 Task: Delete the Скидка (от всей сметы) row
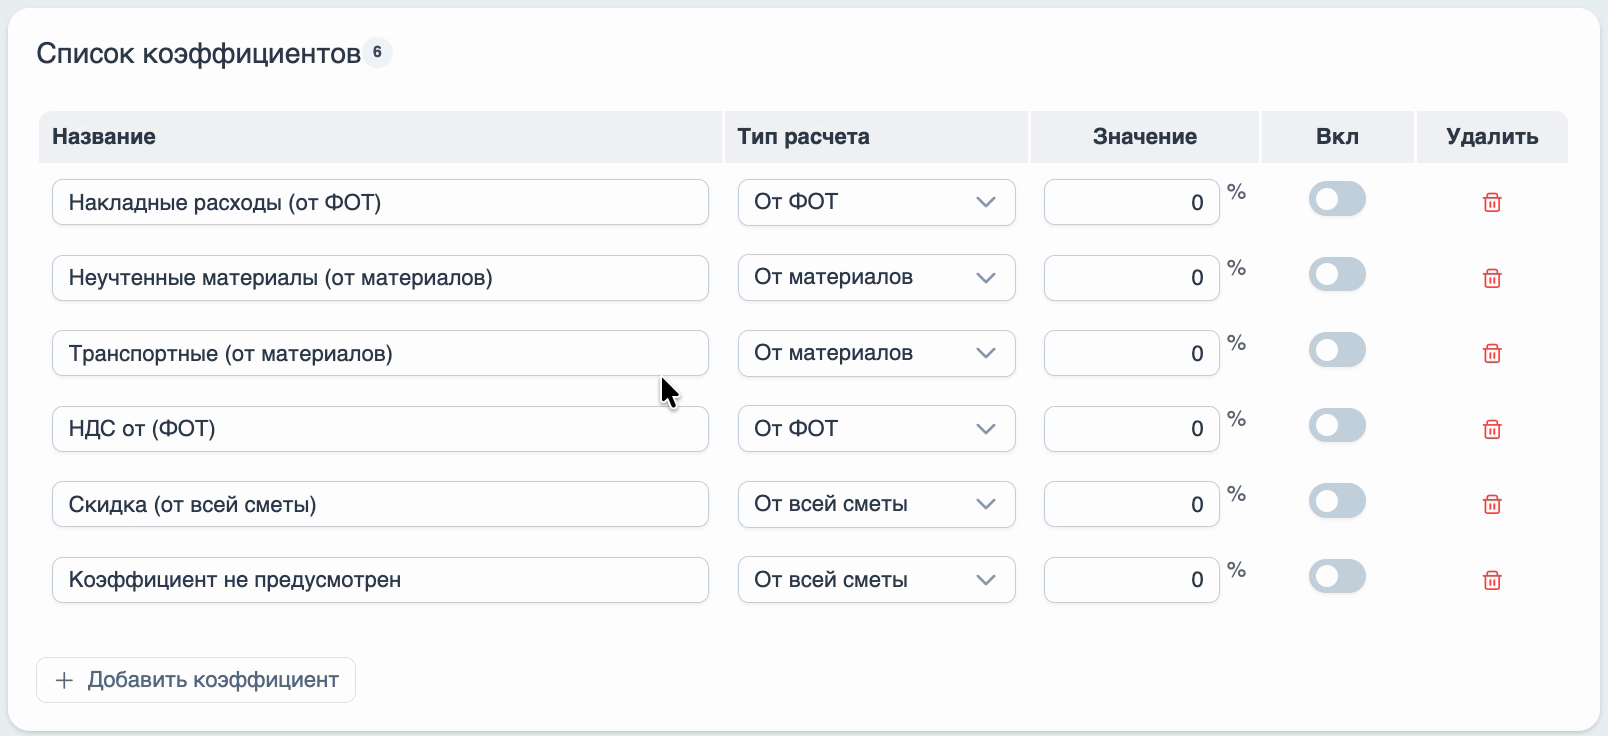pyautogui.click(x=1492, y=504)
